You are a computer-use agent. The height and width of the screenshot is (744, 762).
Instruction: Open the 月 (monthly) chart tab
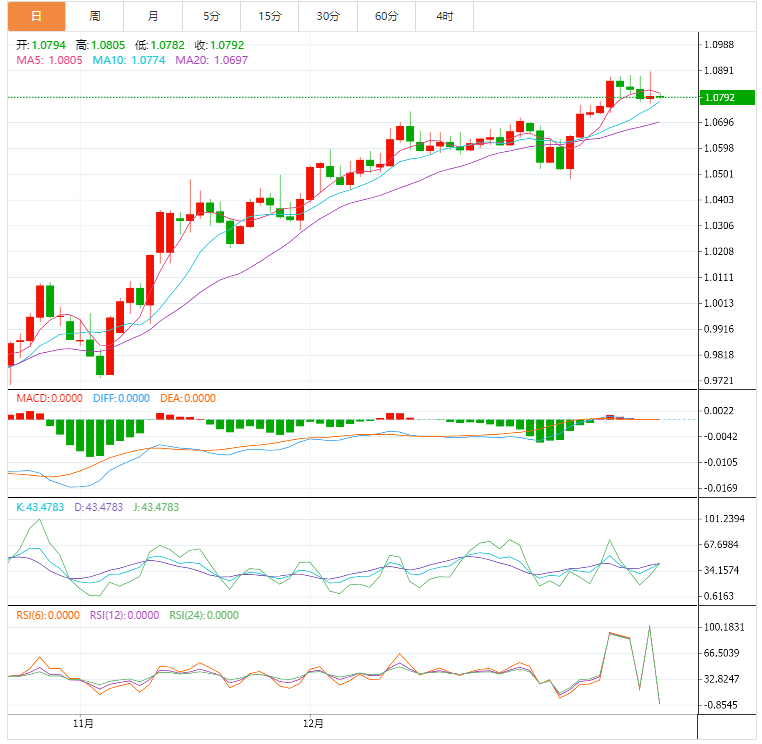(x=153, y=16)
